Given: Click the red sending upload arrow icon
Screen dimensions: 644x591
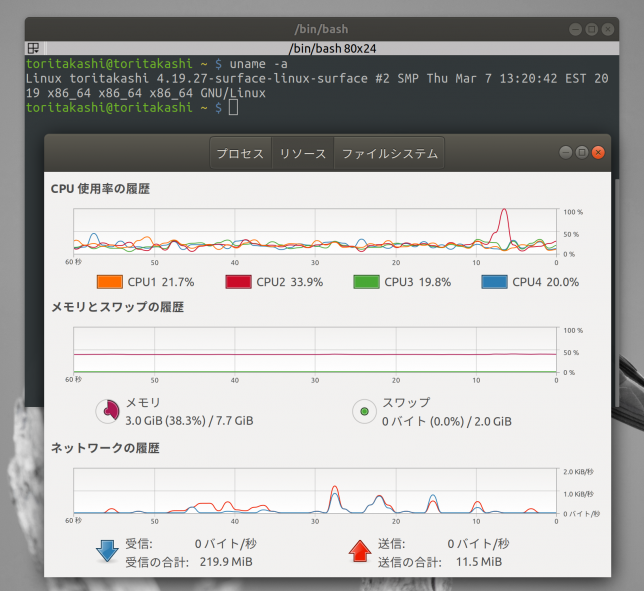Looking at the screenshot, I should [x=359, y=552].
